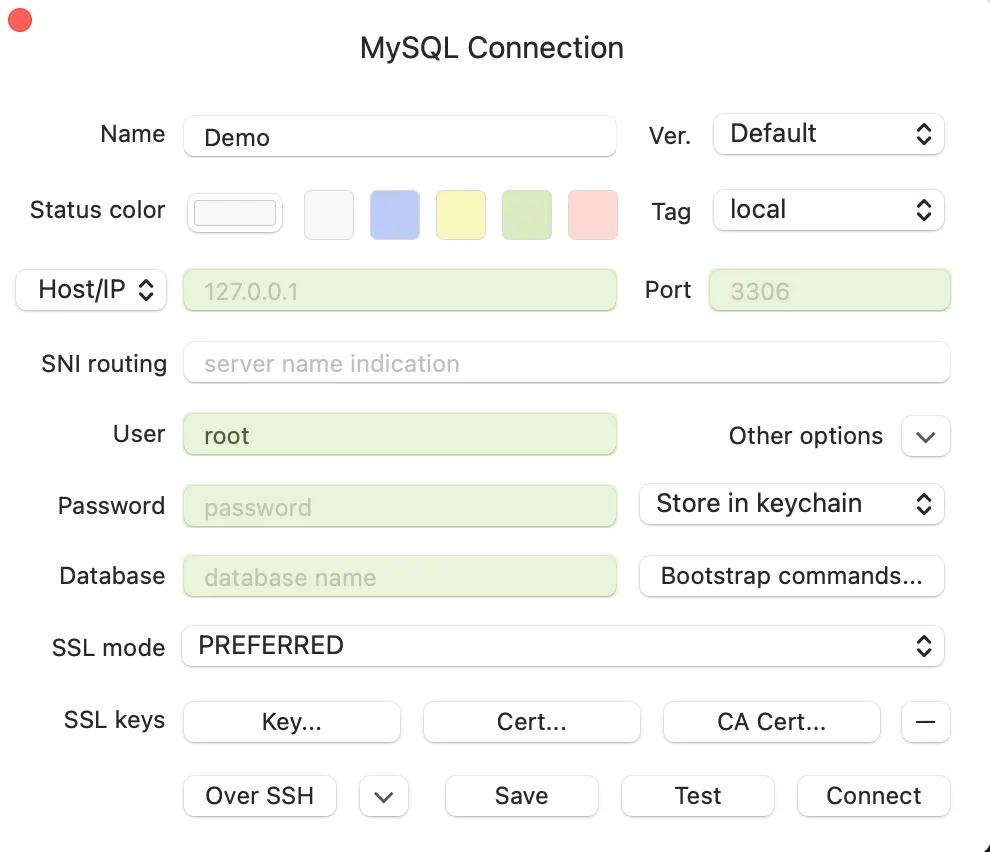Remove SSL keys with the minus button

(x=925, y=722)
